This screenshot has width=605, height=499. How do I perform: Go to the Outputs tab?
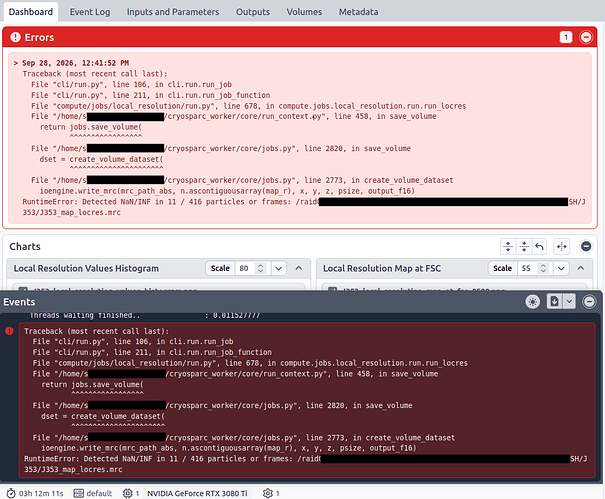253,12
